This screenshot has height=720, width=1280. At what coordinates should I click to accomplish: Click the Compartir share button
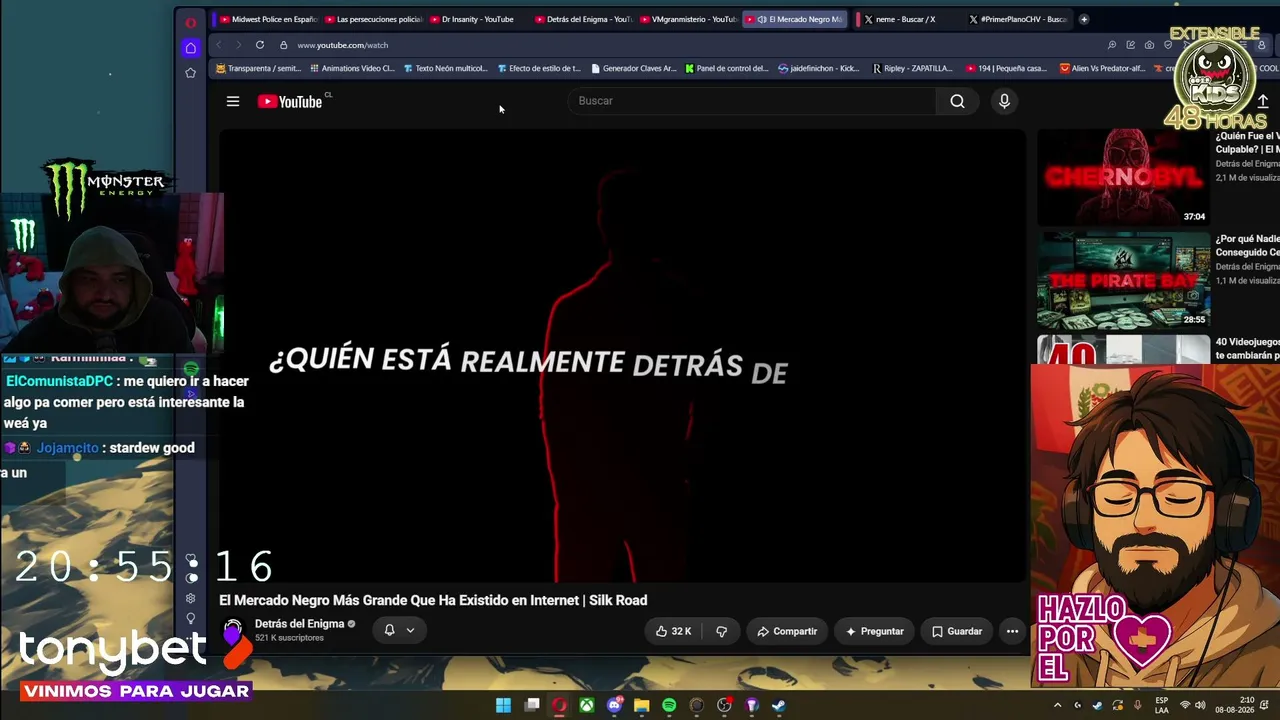pos(787,631)
